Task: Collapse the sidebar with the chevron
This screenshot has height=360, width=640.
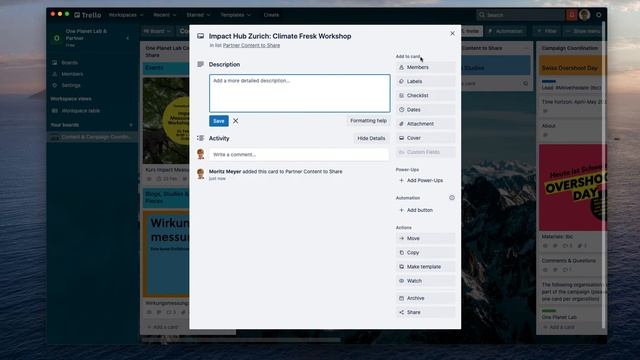Action: pos(128,38)
